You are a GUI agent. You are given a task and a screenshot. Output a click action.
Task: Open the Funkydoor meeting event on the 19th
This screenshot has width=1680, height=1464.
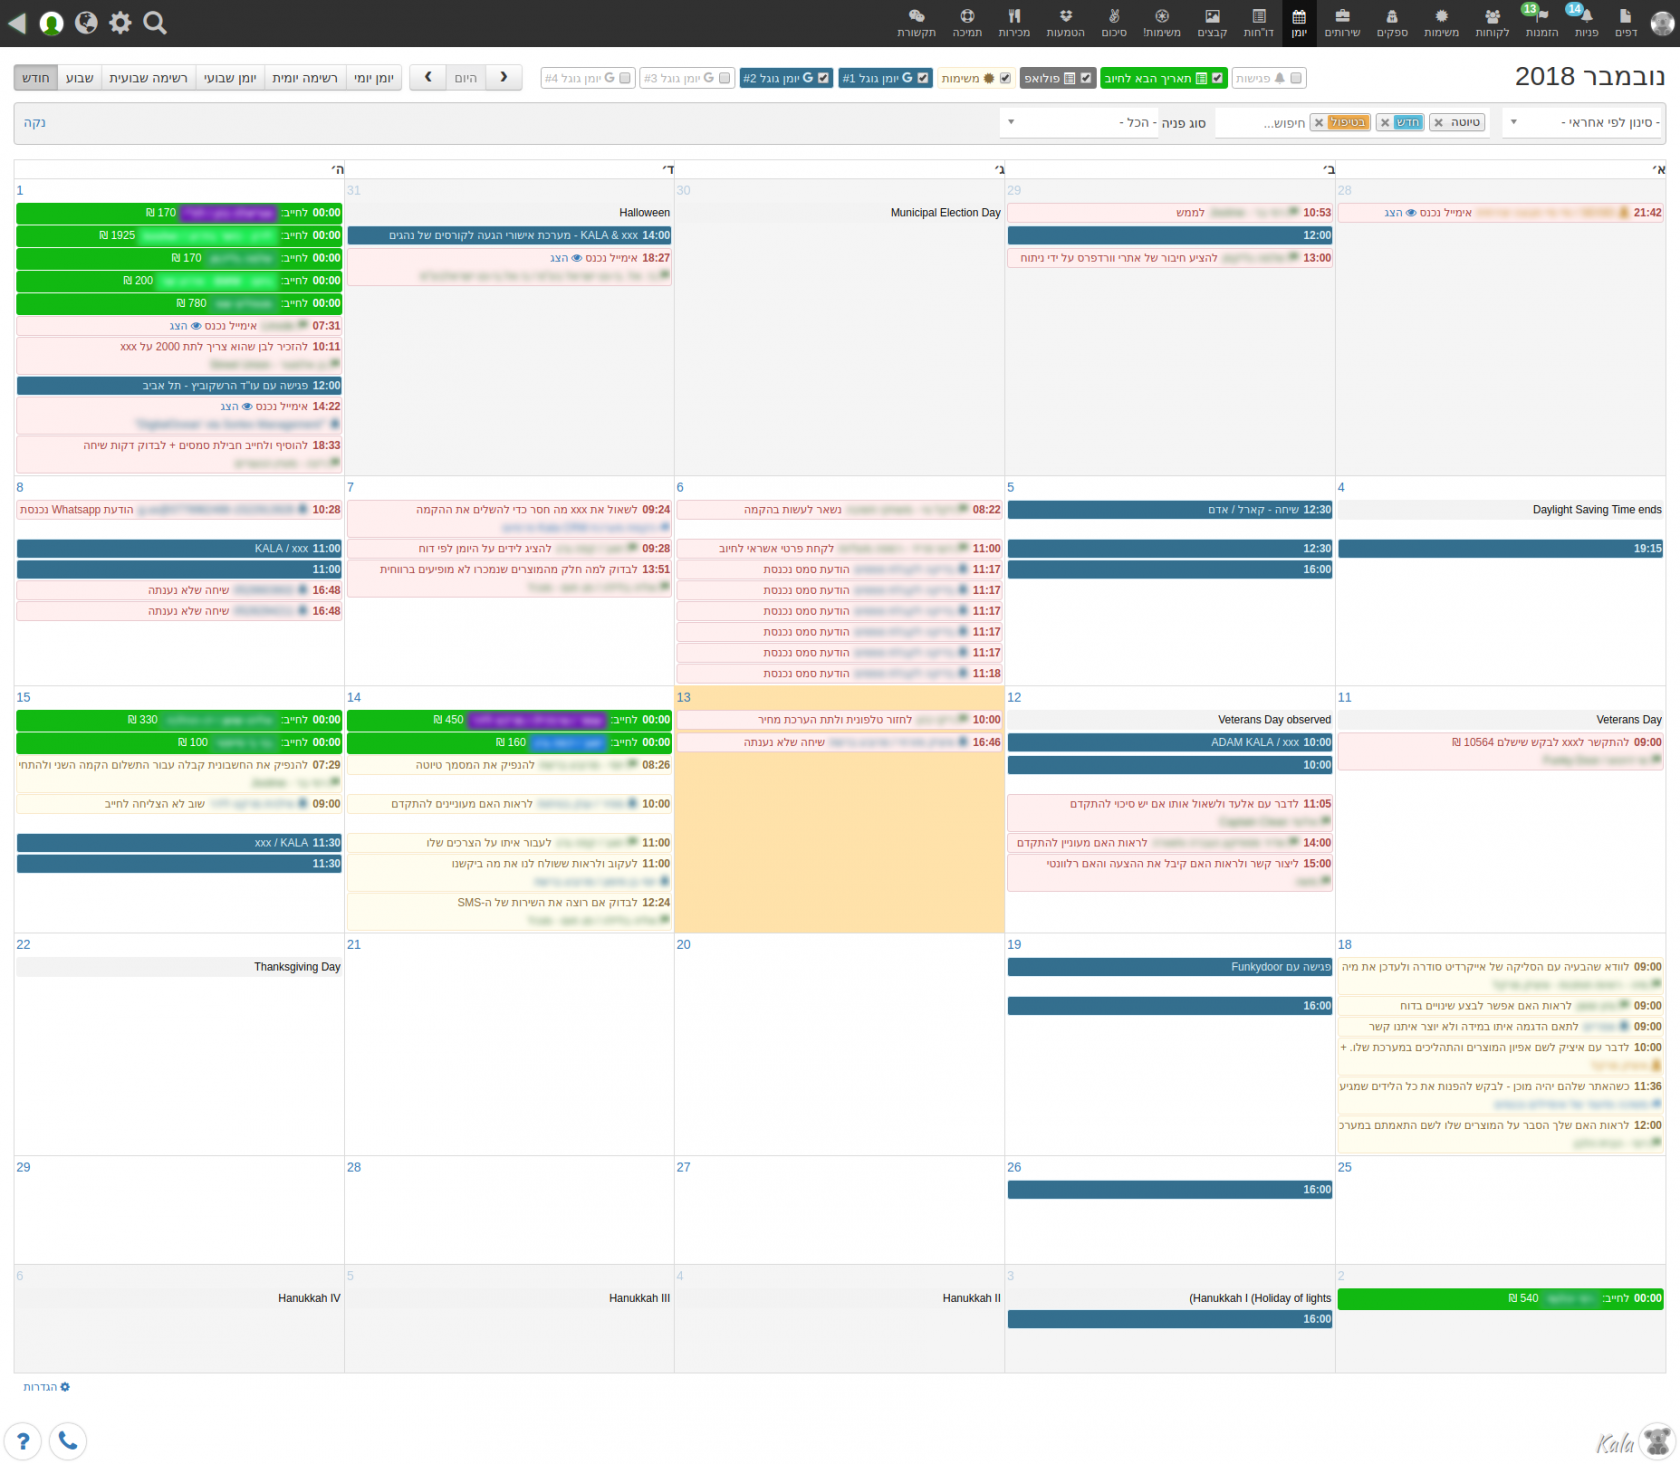pyautogui.click(x=1170, y=967)
